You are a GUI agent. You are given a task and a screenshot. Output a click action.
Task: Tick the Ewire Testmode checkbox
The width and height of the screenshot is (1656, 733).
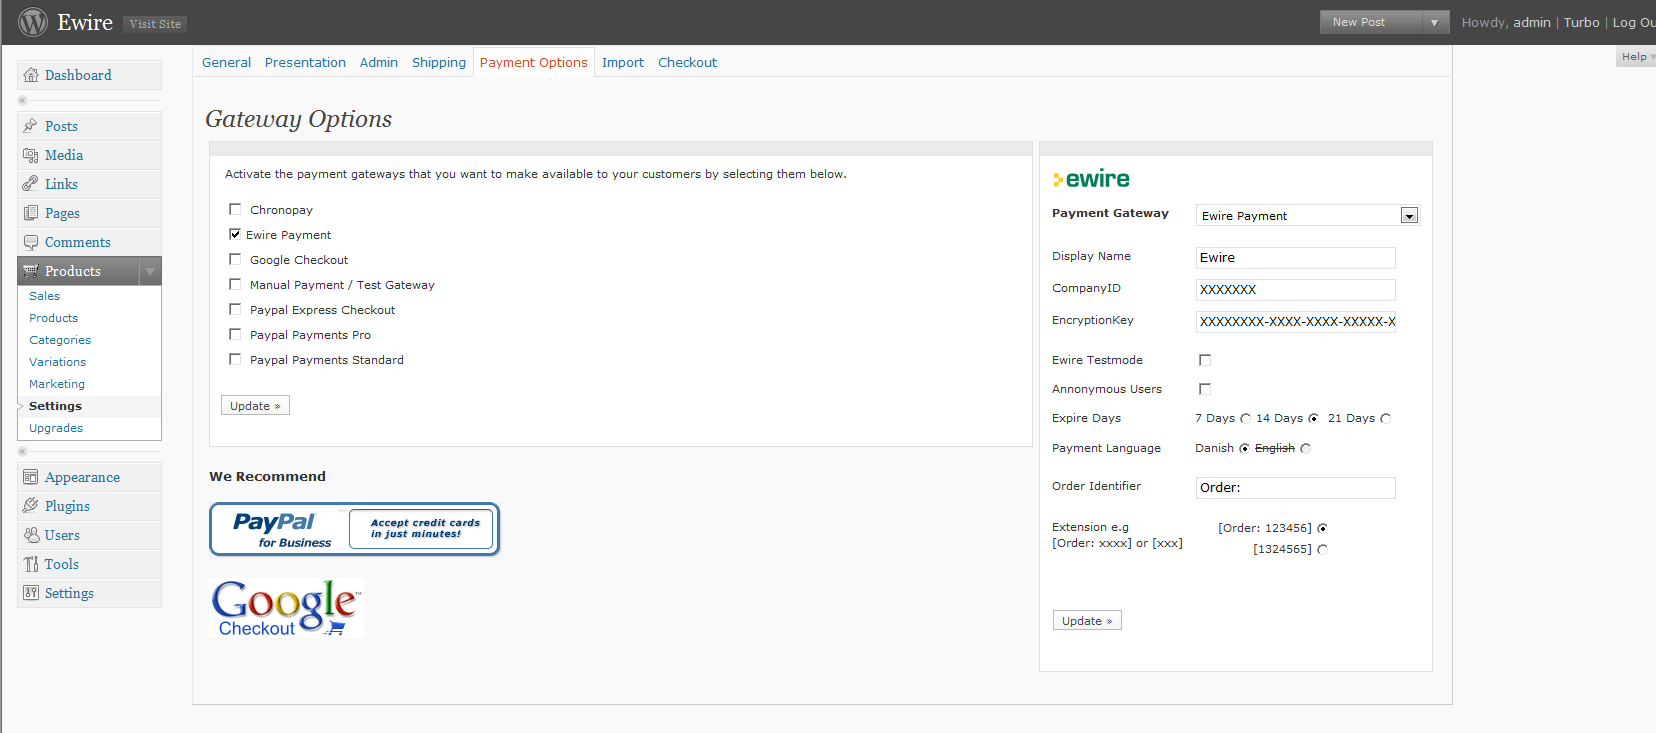tap(1205, 360)
